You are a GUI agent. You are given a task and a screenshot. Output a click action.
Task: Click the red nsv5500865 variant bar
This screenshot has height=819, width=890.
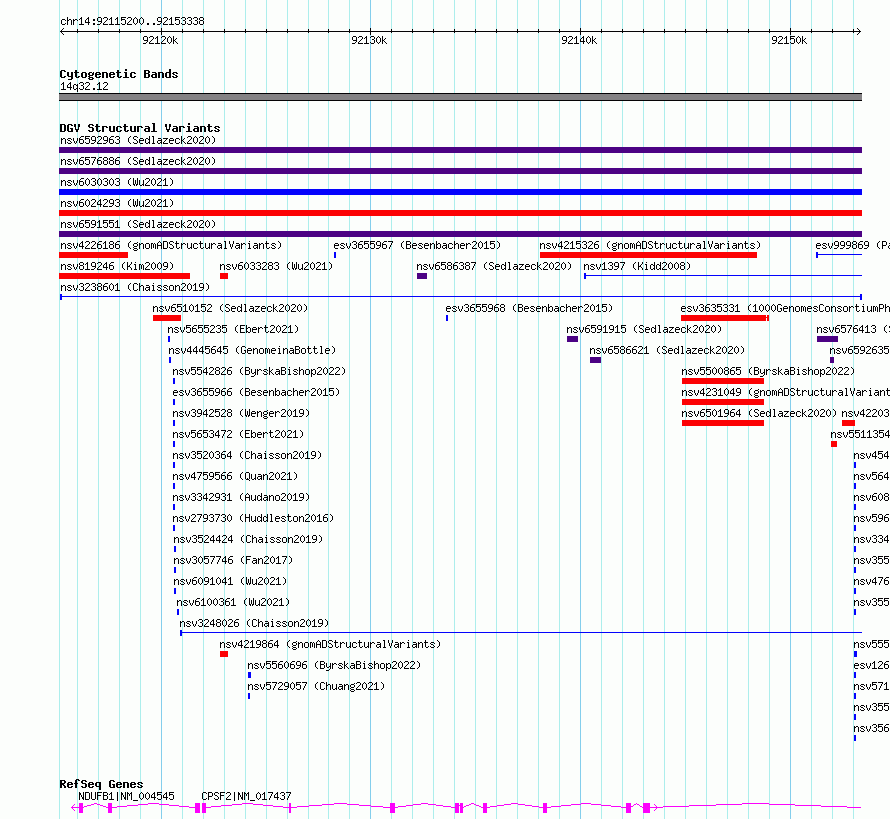coord(723,381)
